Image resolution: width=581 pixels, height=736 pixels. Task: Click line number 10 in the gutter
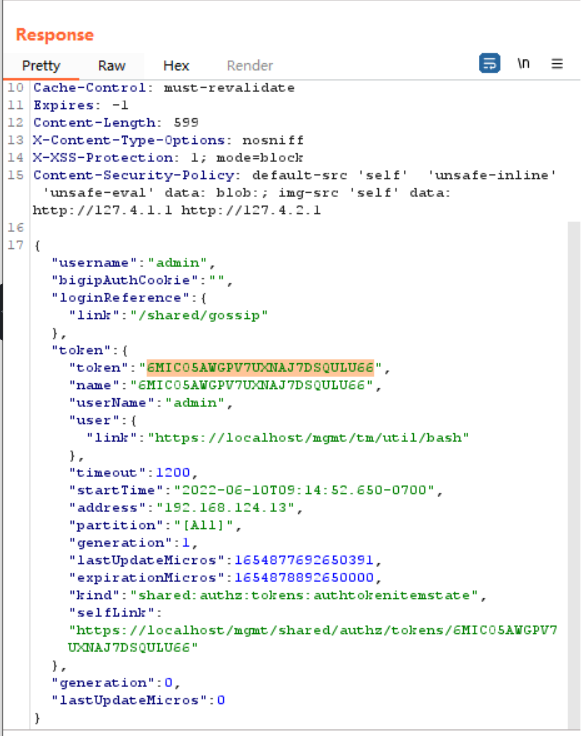pyautogui.click(x=15, y=88)
